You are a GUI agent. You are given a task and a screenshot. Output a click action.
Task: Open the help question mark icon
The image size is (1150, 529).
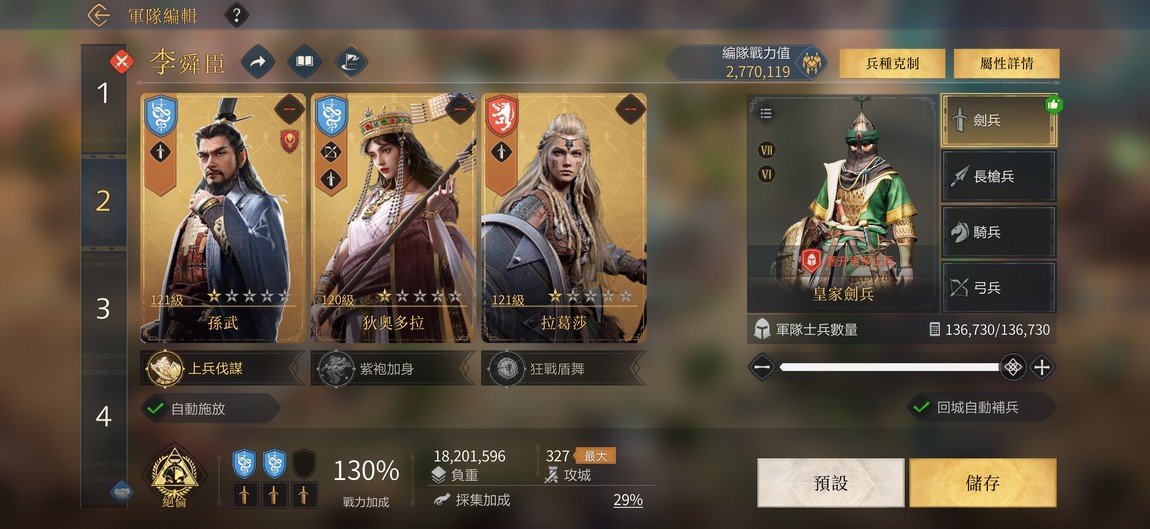pos(236,15)
